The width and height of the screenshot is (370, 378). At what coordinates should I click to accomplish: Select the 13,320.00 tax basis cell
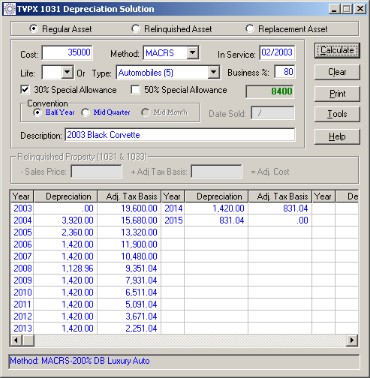pos(129,233)
